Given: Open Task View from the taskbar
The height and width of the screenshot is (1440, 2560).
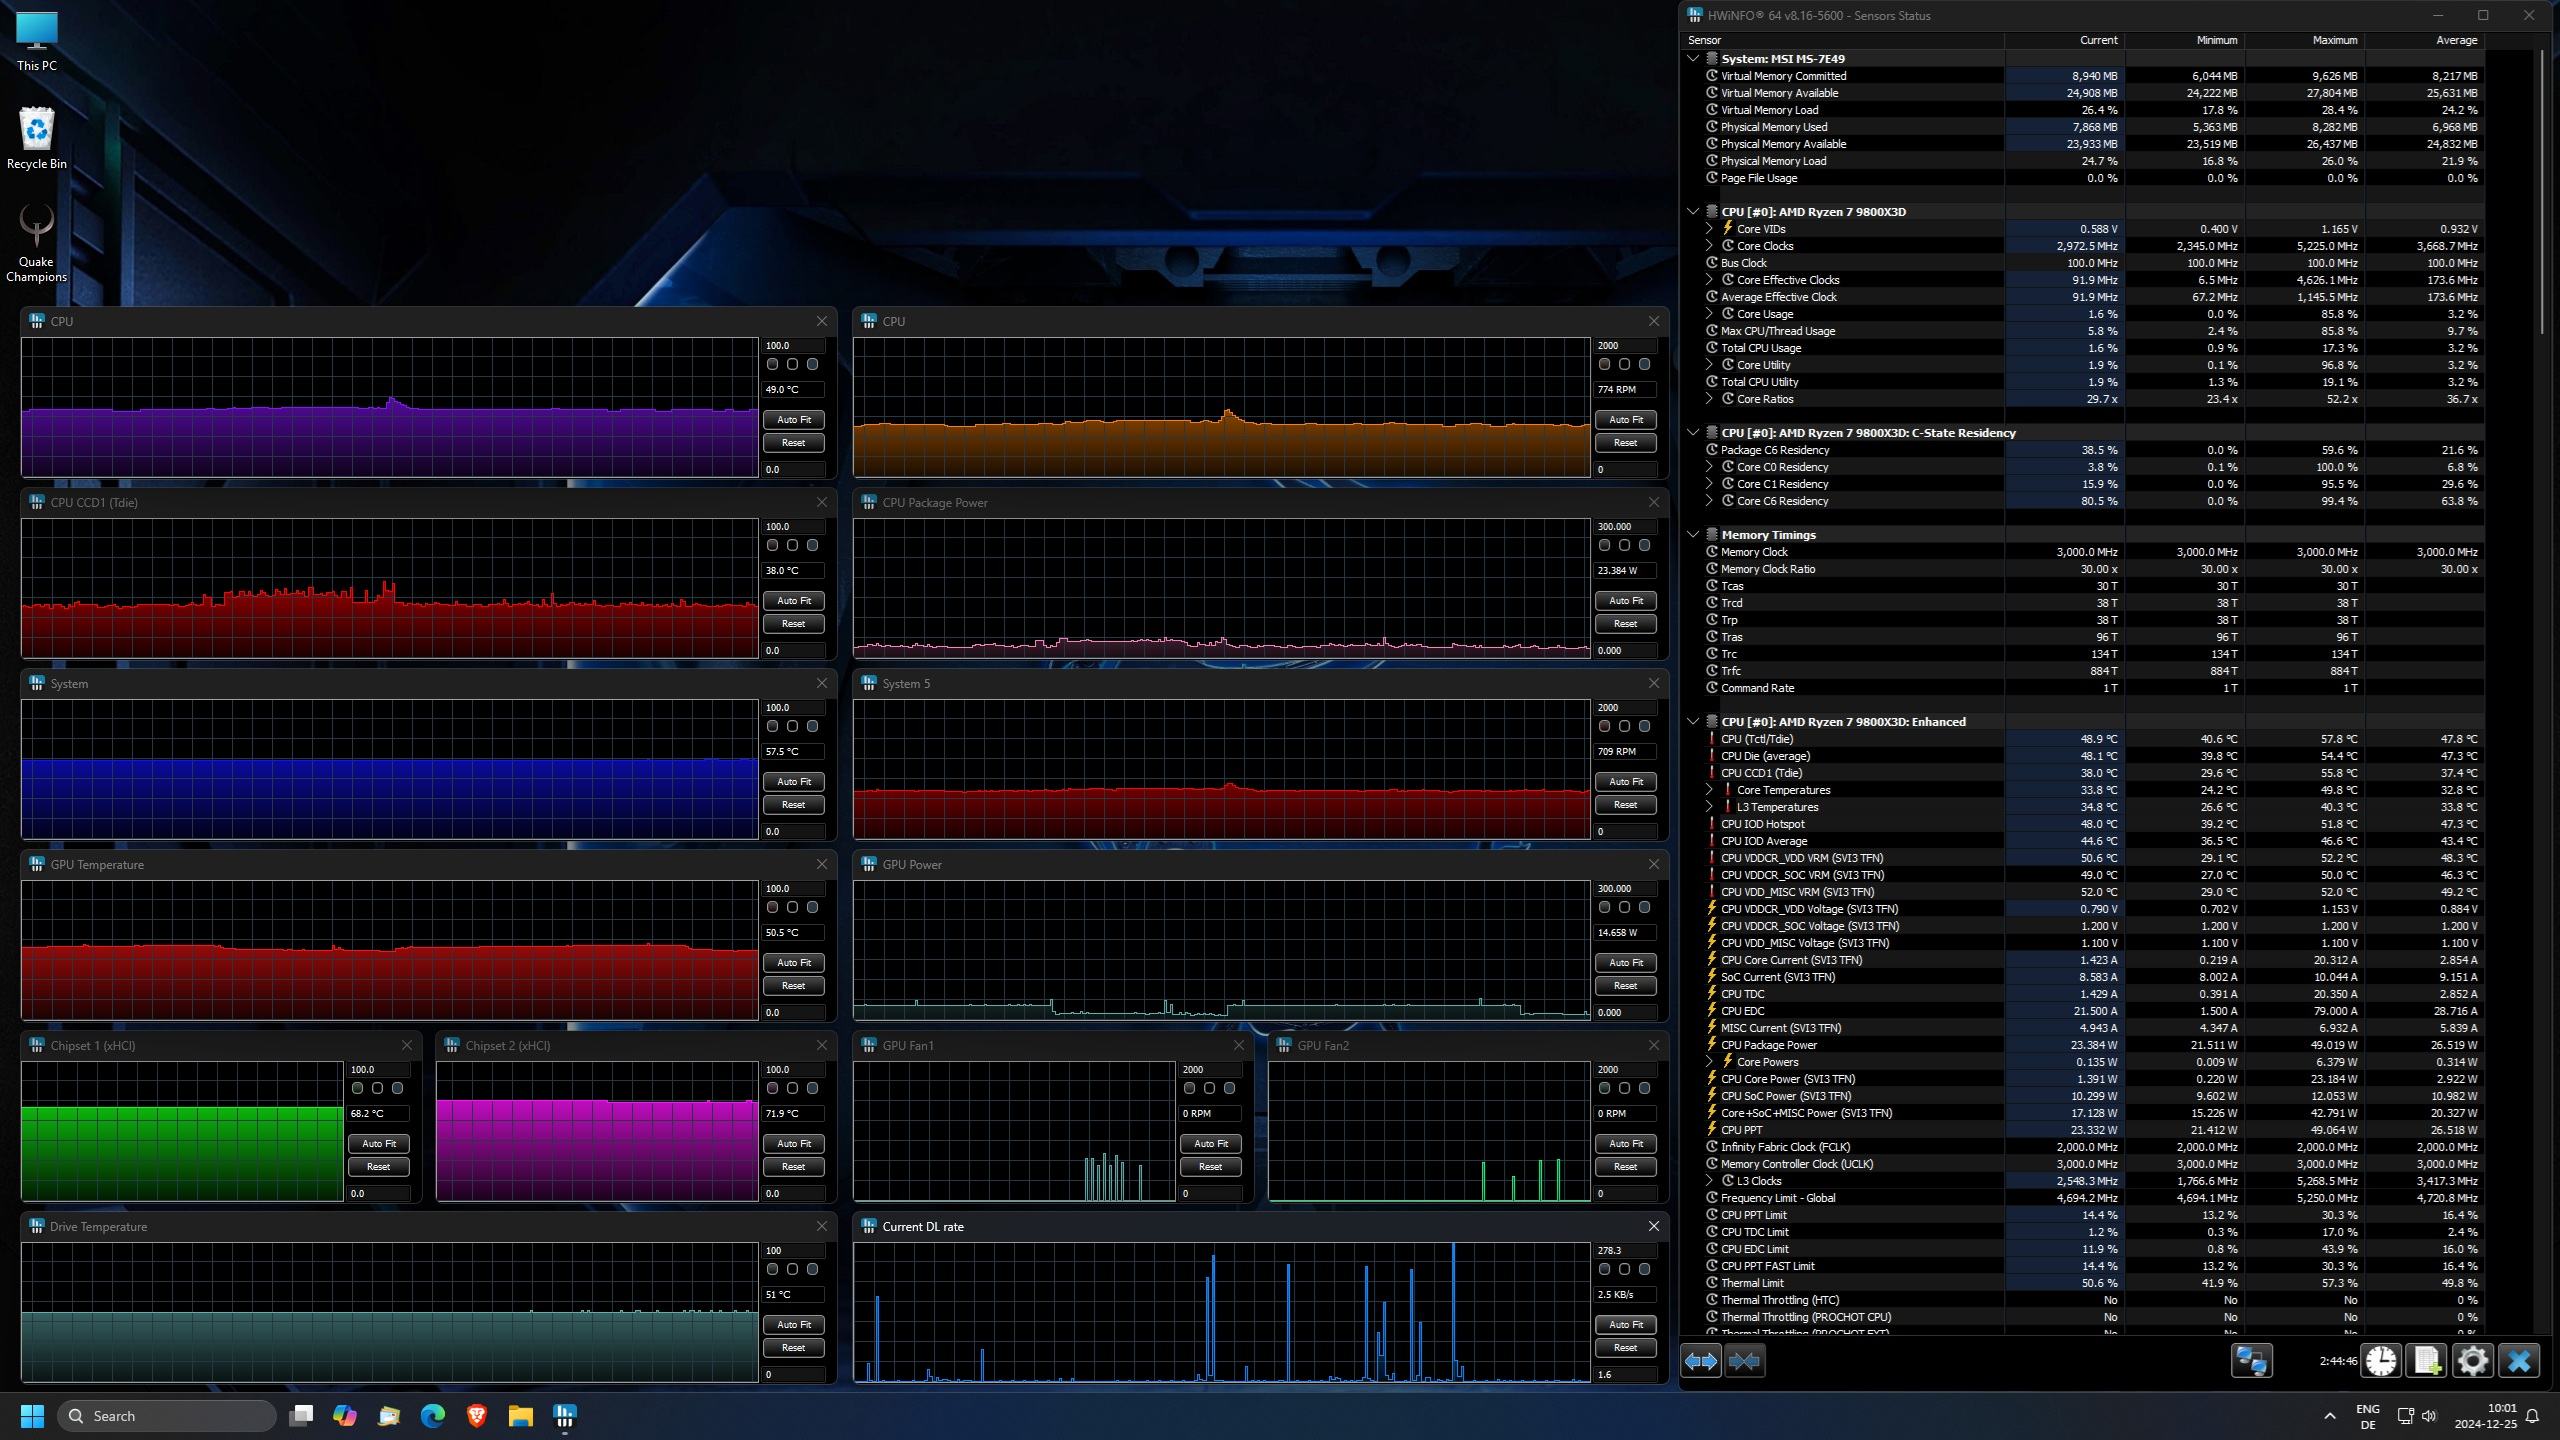Looking at the screenshot, I should tap(301, 1416).
